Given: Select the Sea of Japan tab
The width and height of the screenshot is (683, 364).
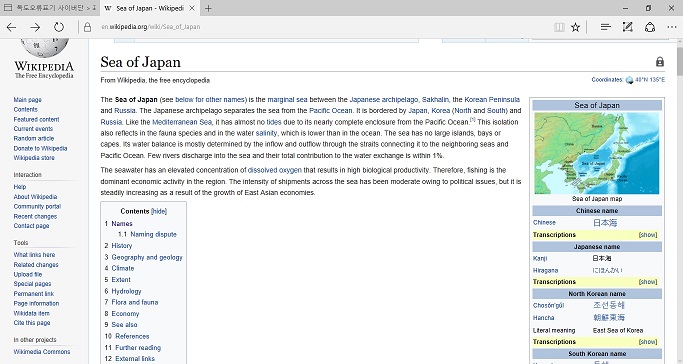Looking at the screenshot, I should click(x=149, y=8).
